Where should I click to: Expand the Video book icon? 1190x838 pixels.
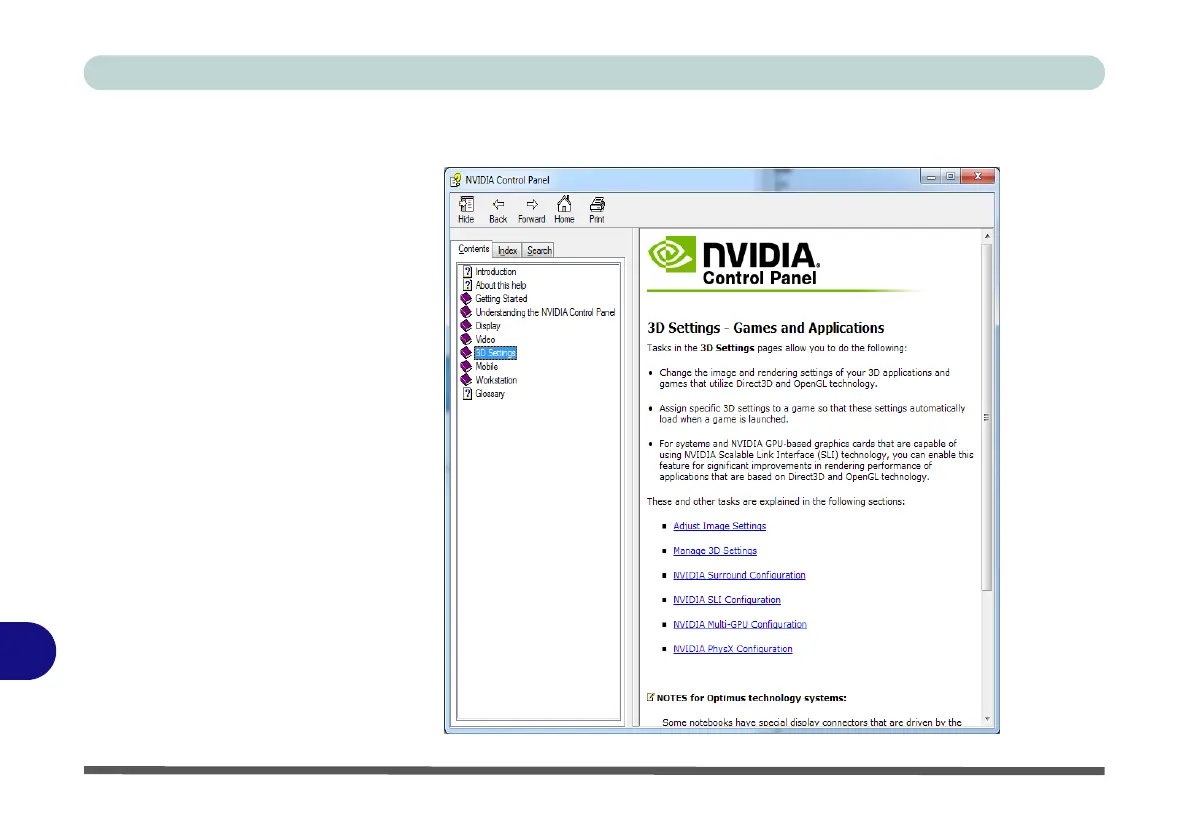(466, 339)
